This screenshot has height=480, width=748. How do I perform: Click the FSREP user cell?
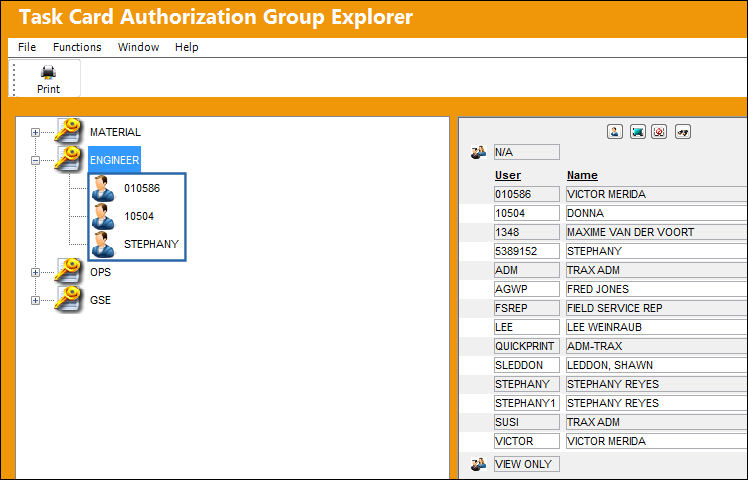527,308
